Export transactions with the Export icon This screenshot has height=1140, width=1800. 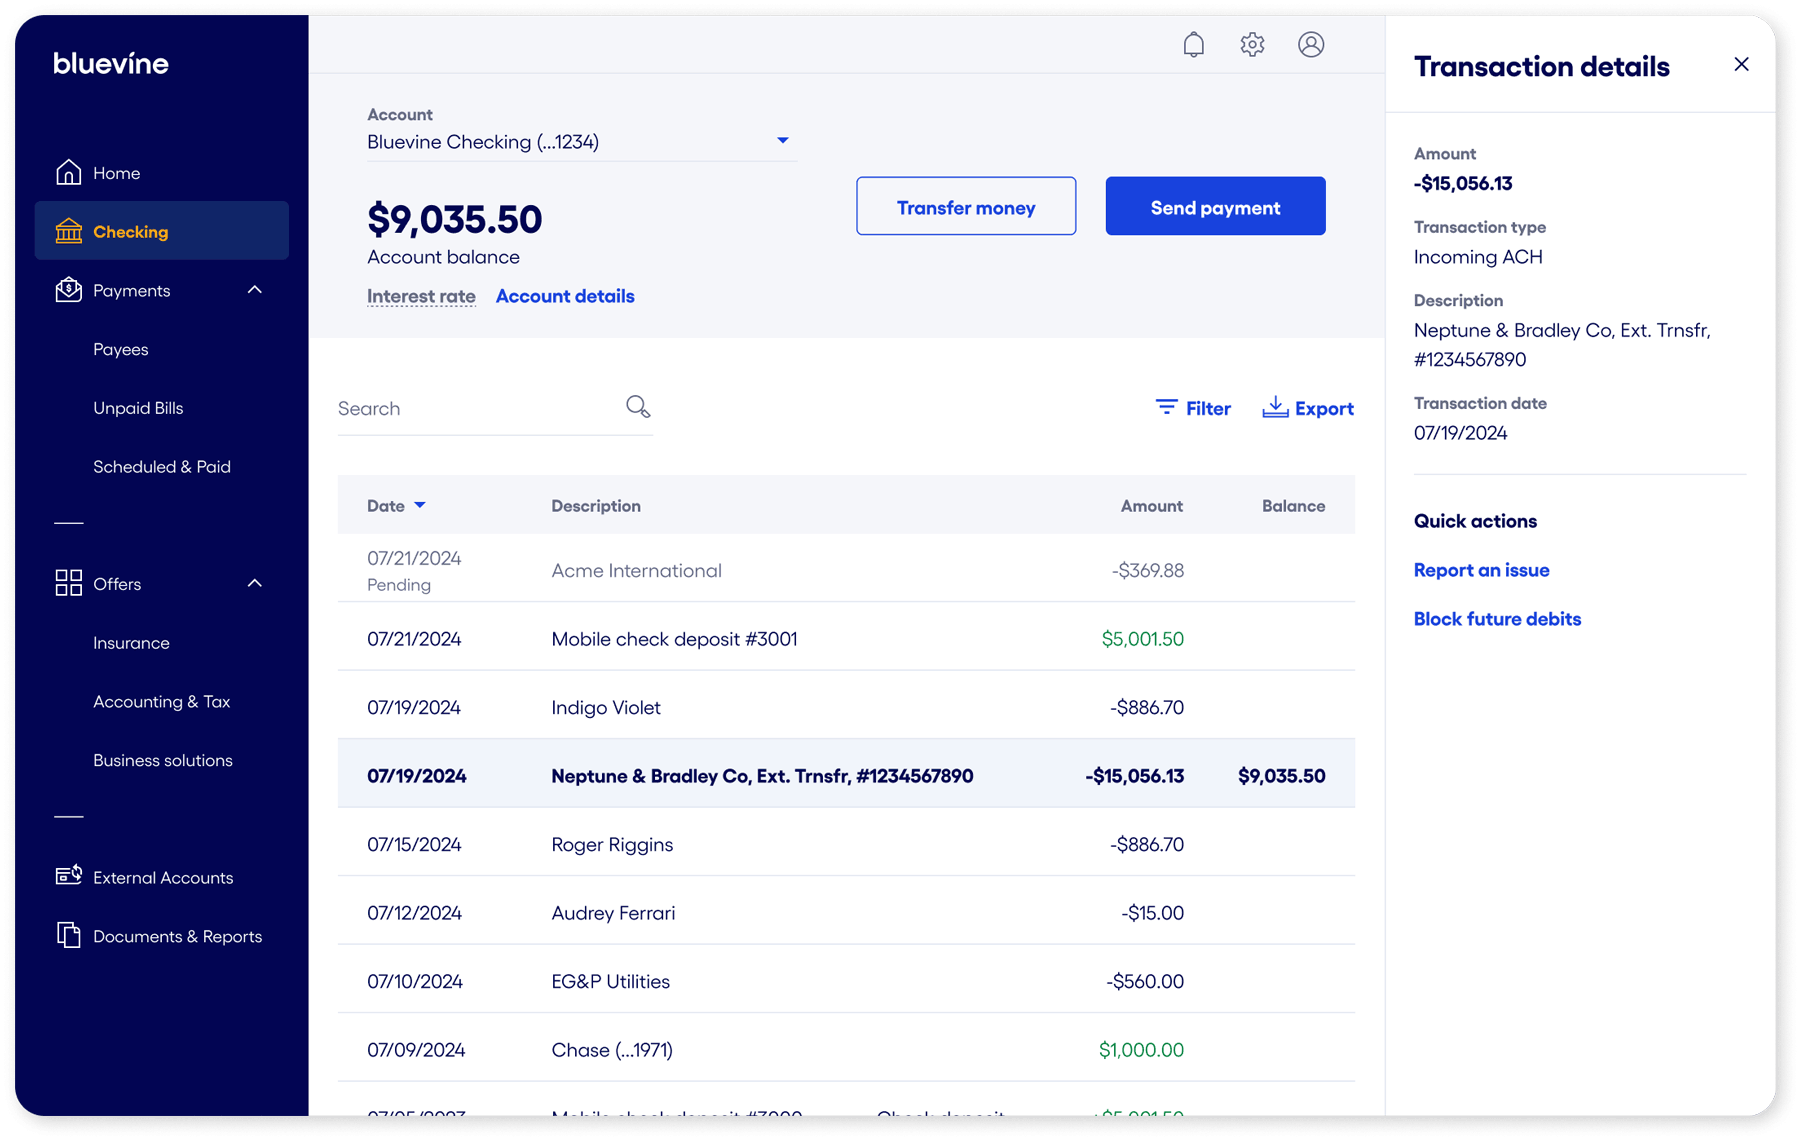(x=1275, y=407)
